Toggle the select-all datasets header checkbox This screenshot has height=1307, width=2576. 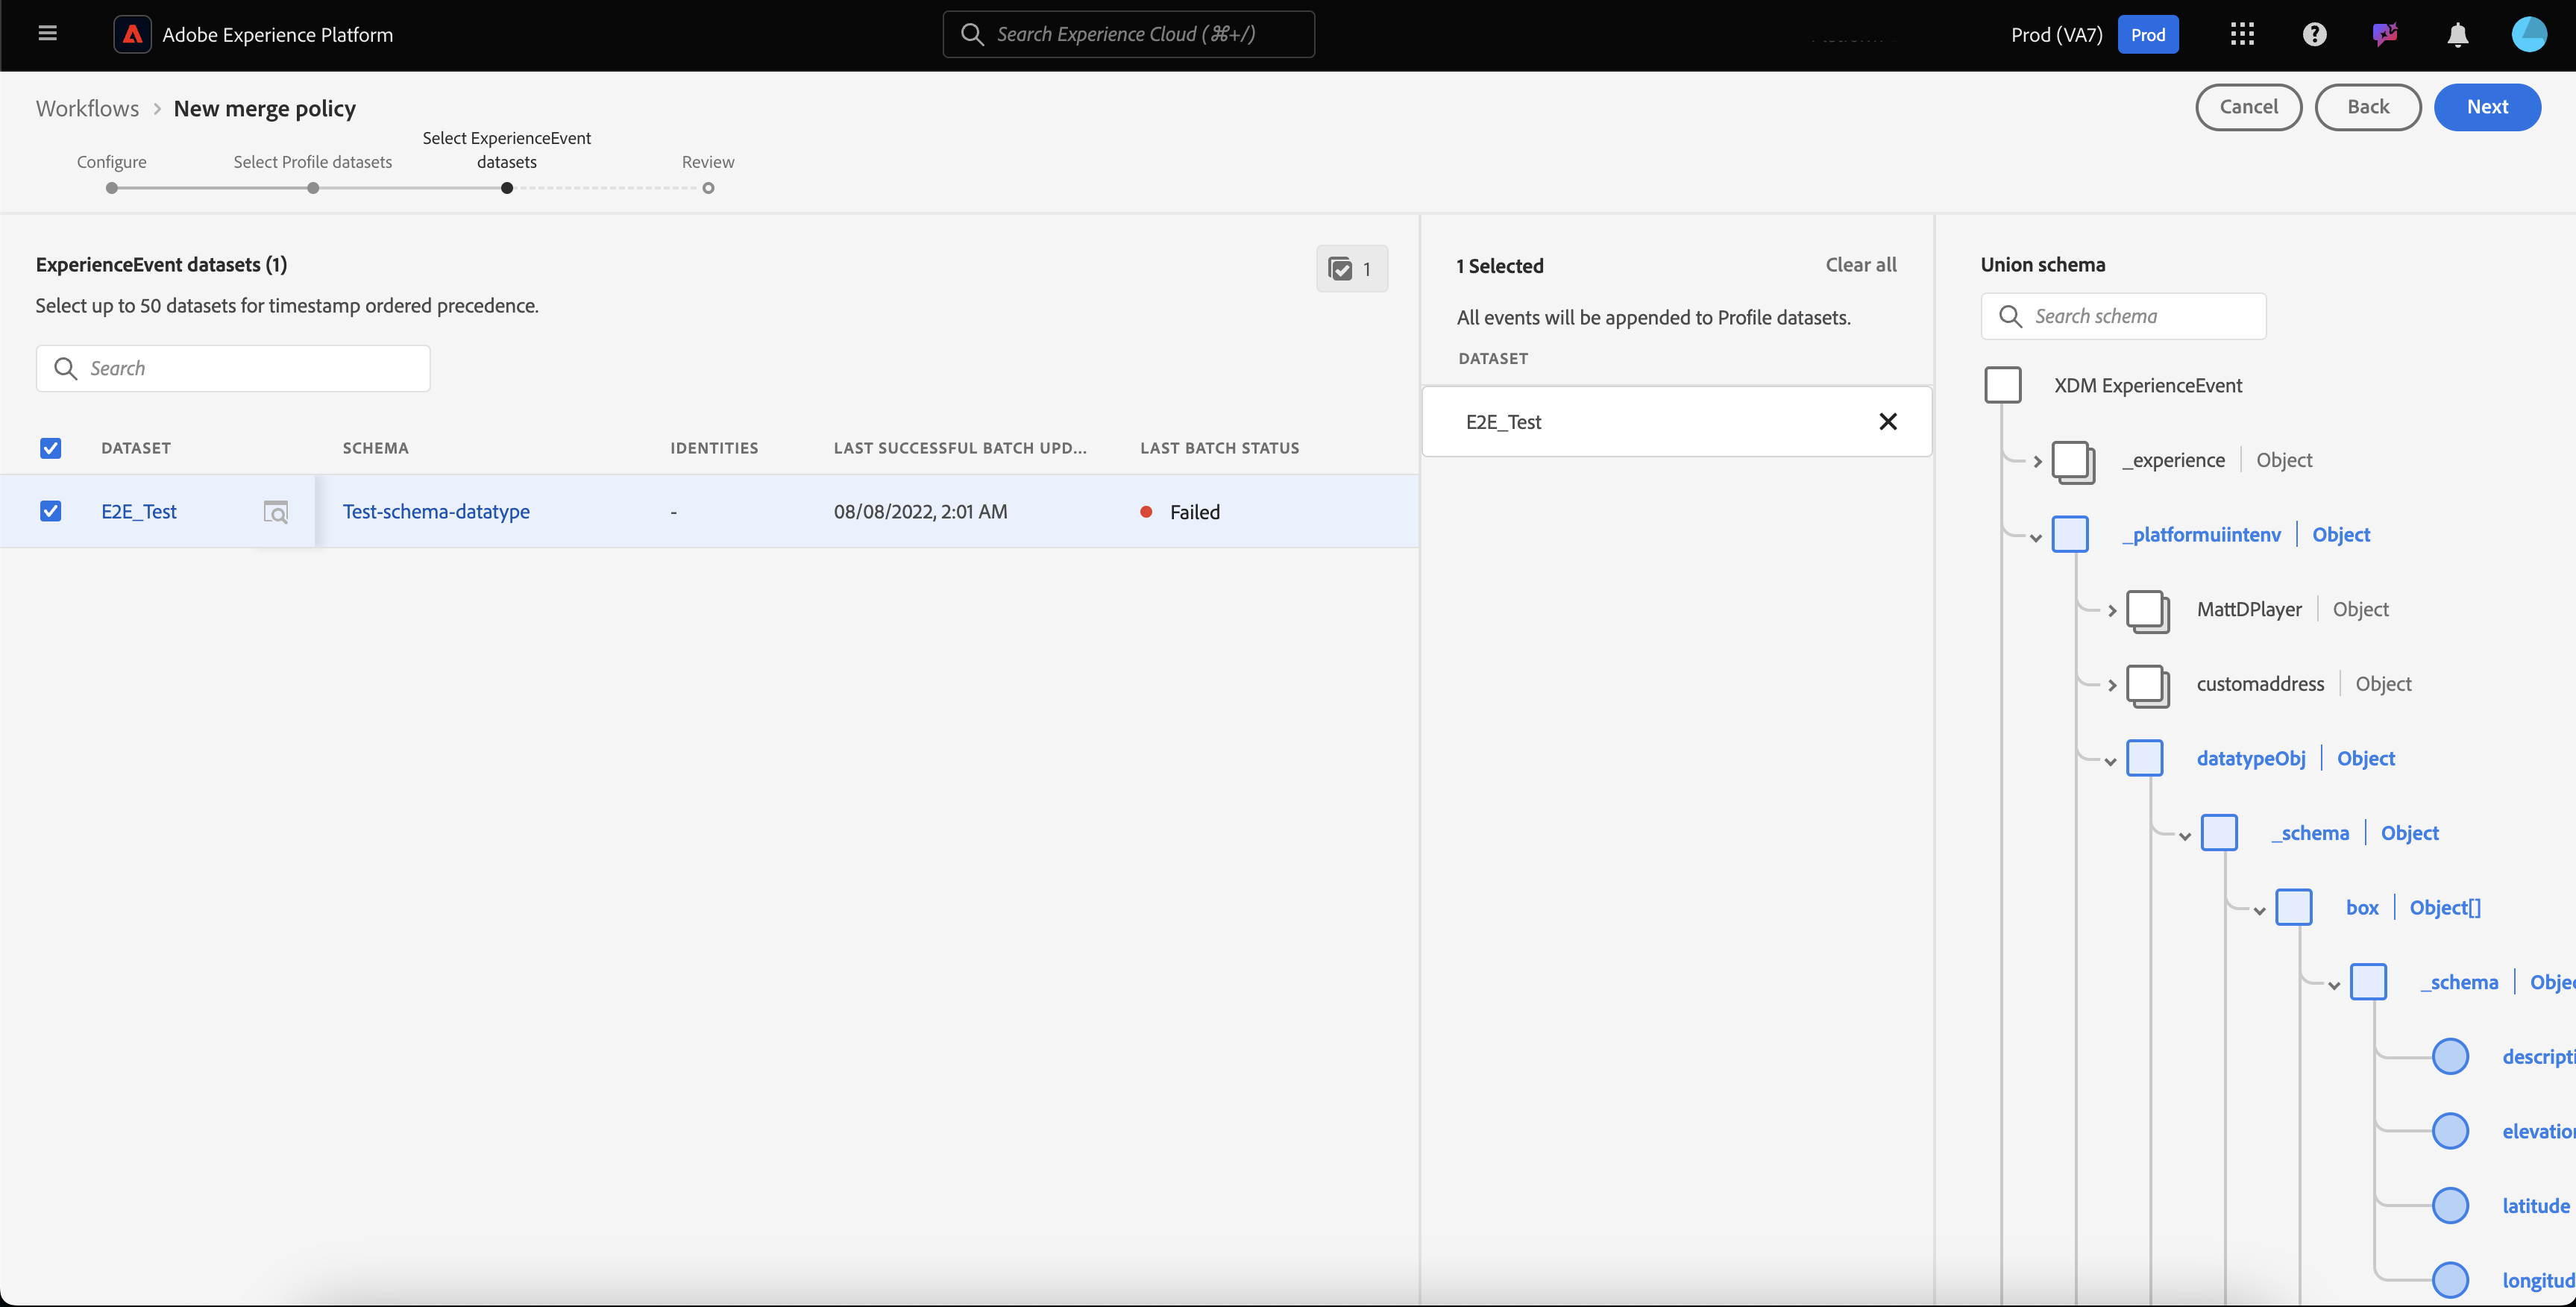click(51, 448)
